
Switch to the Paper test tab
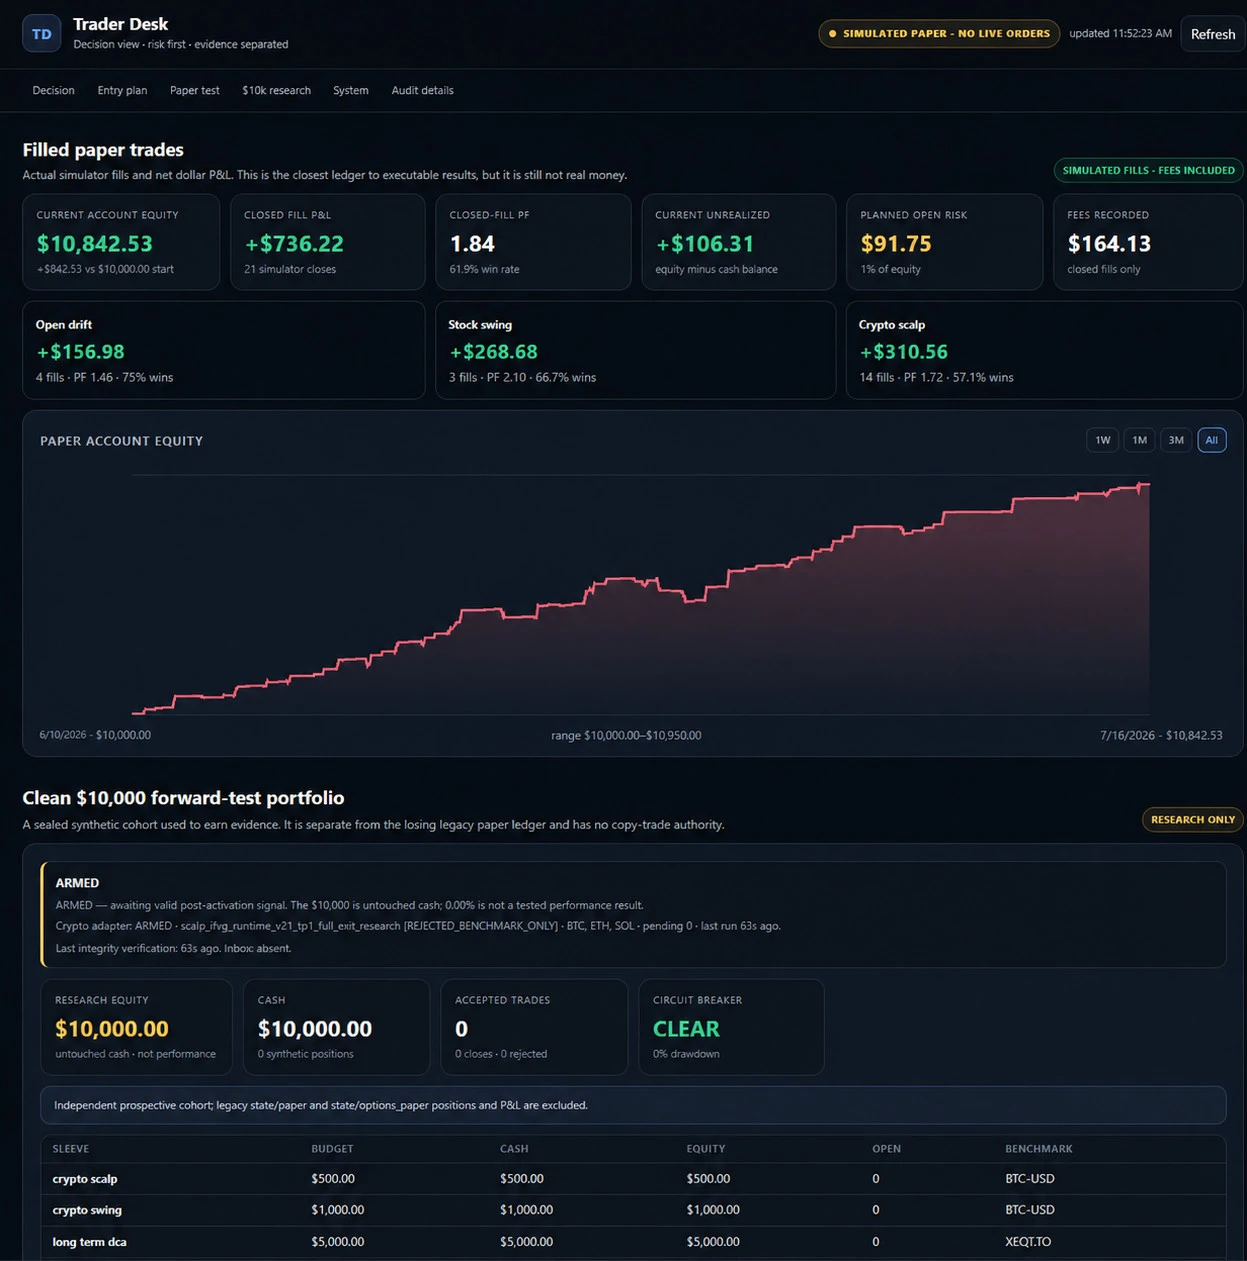coord(195,90)
